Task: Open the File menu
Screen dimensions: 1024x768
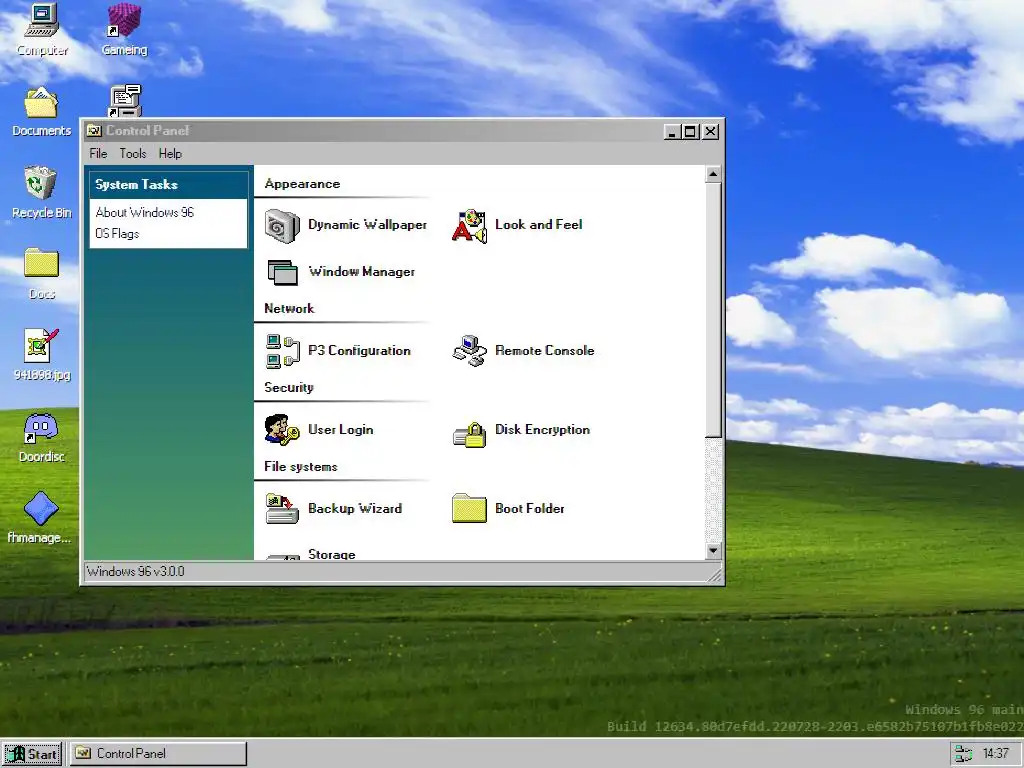Action: pyautogui.click(x=98, y=153)
